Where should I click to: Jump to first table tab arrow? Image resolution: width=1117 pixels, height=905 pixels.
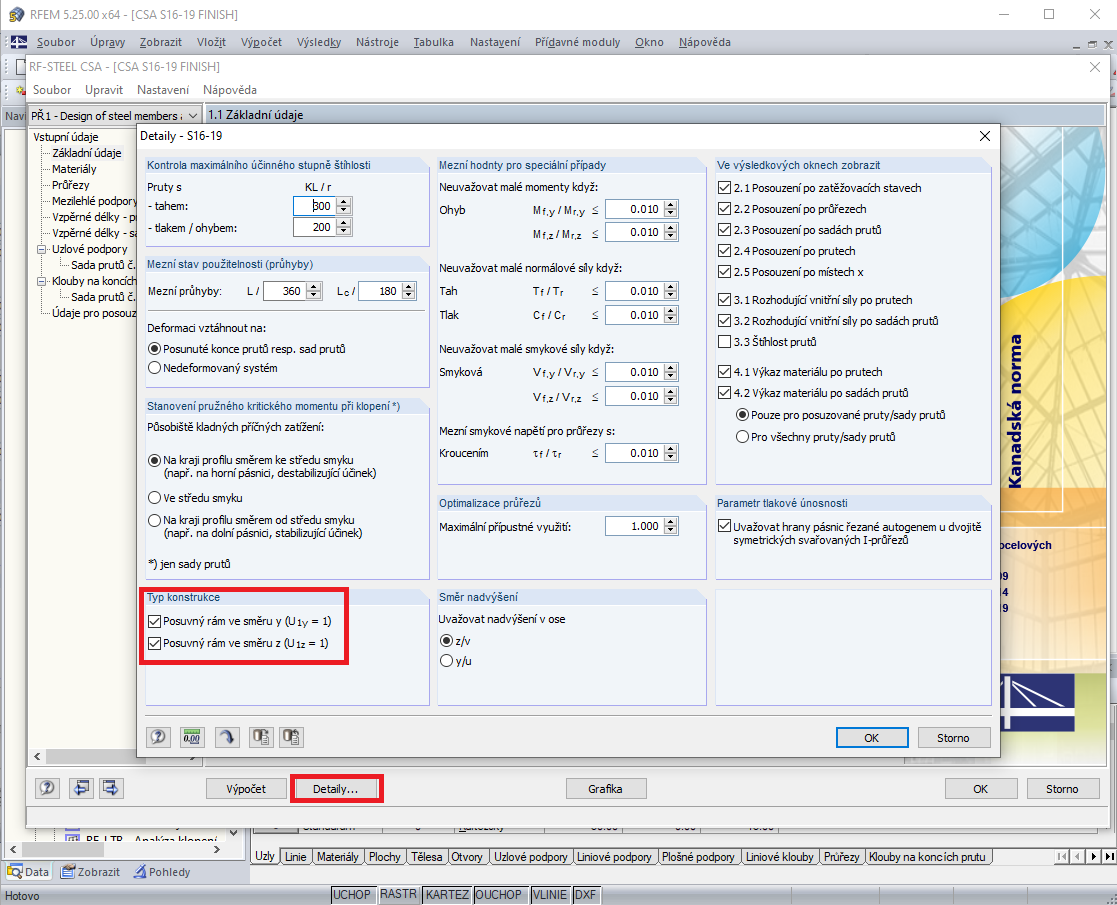tap(1062, 857)
